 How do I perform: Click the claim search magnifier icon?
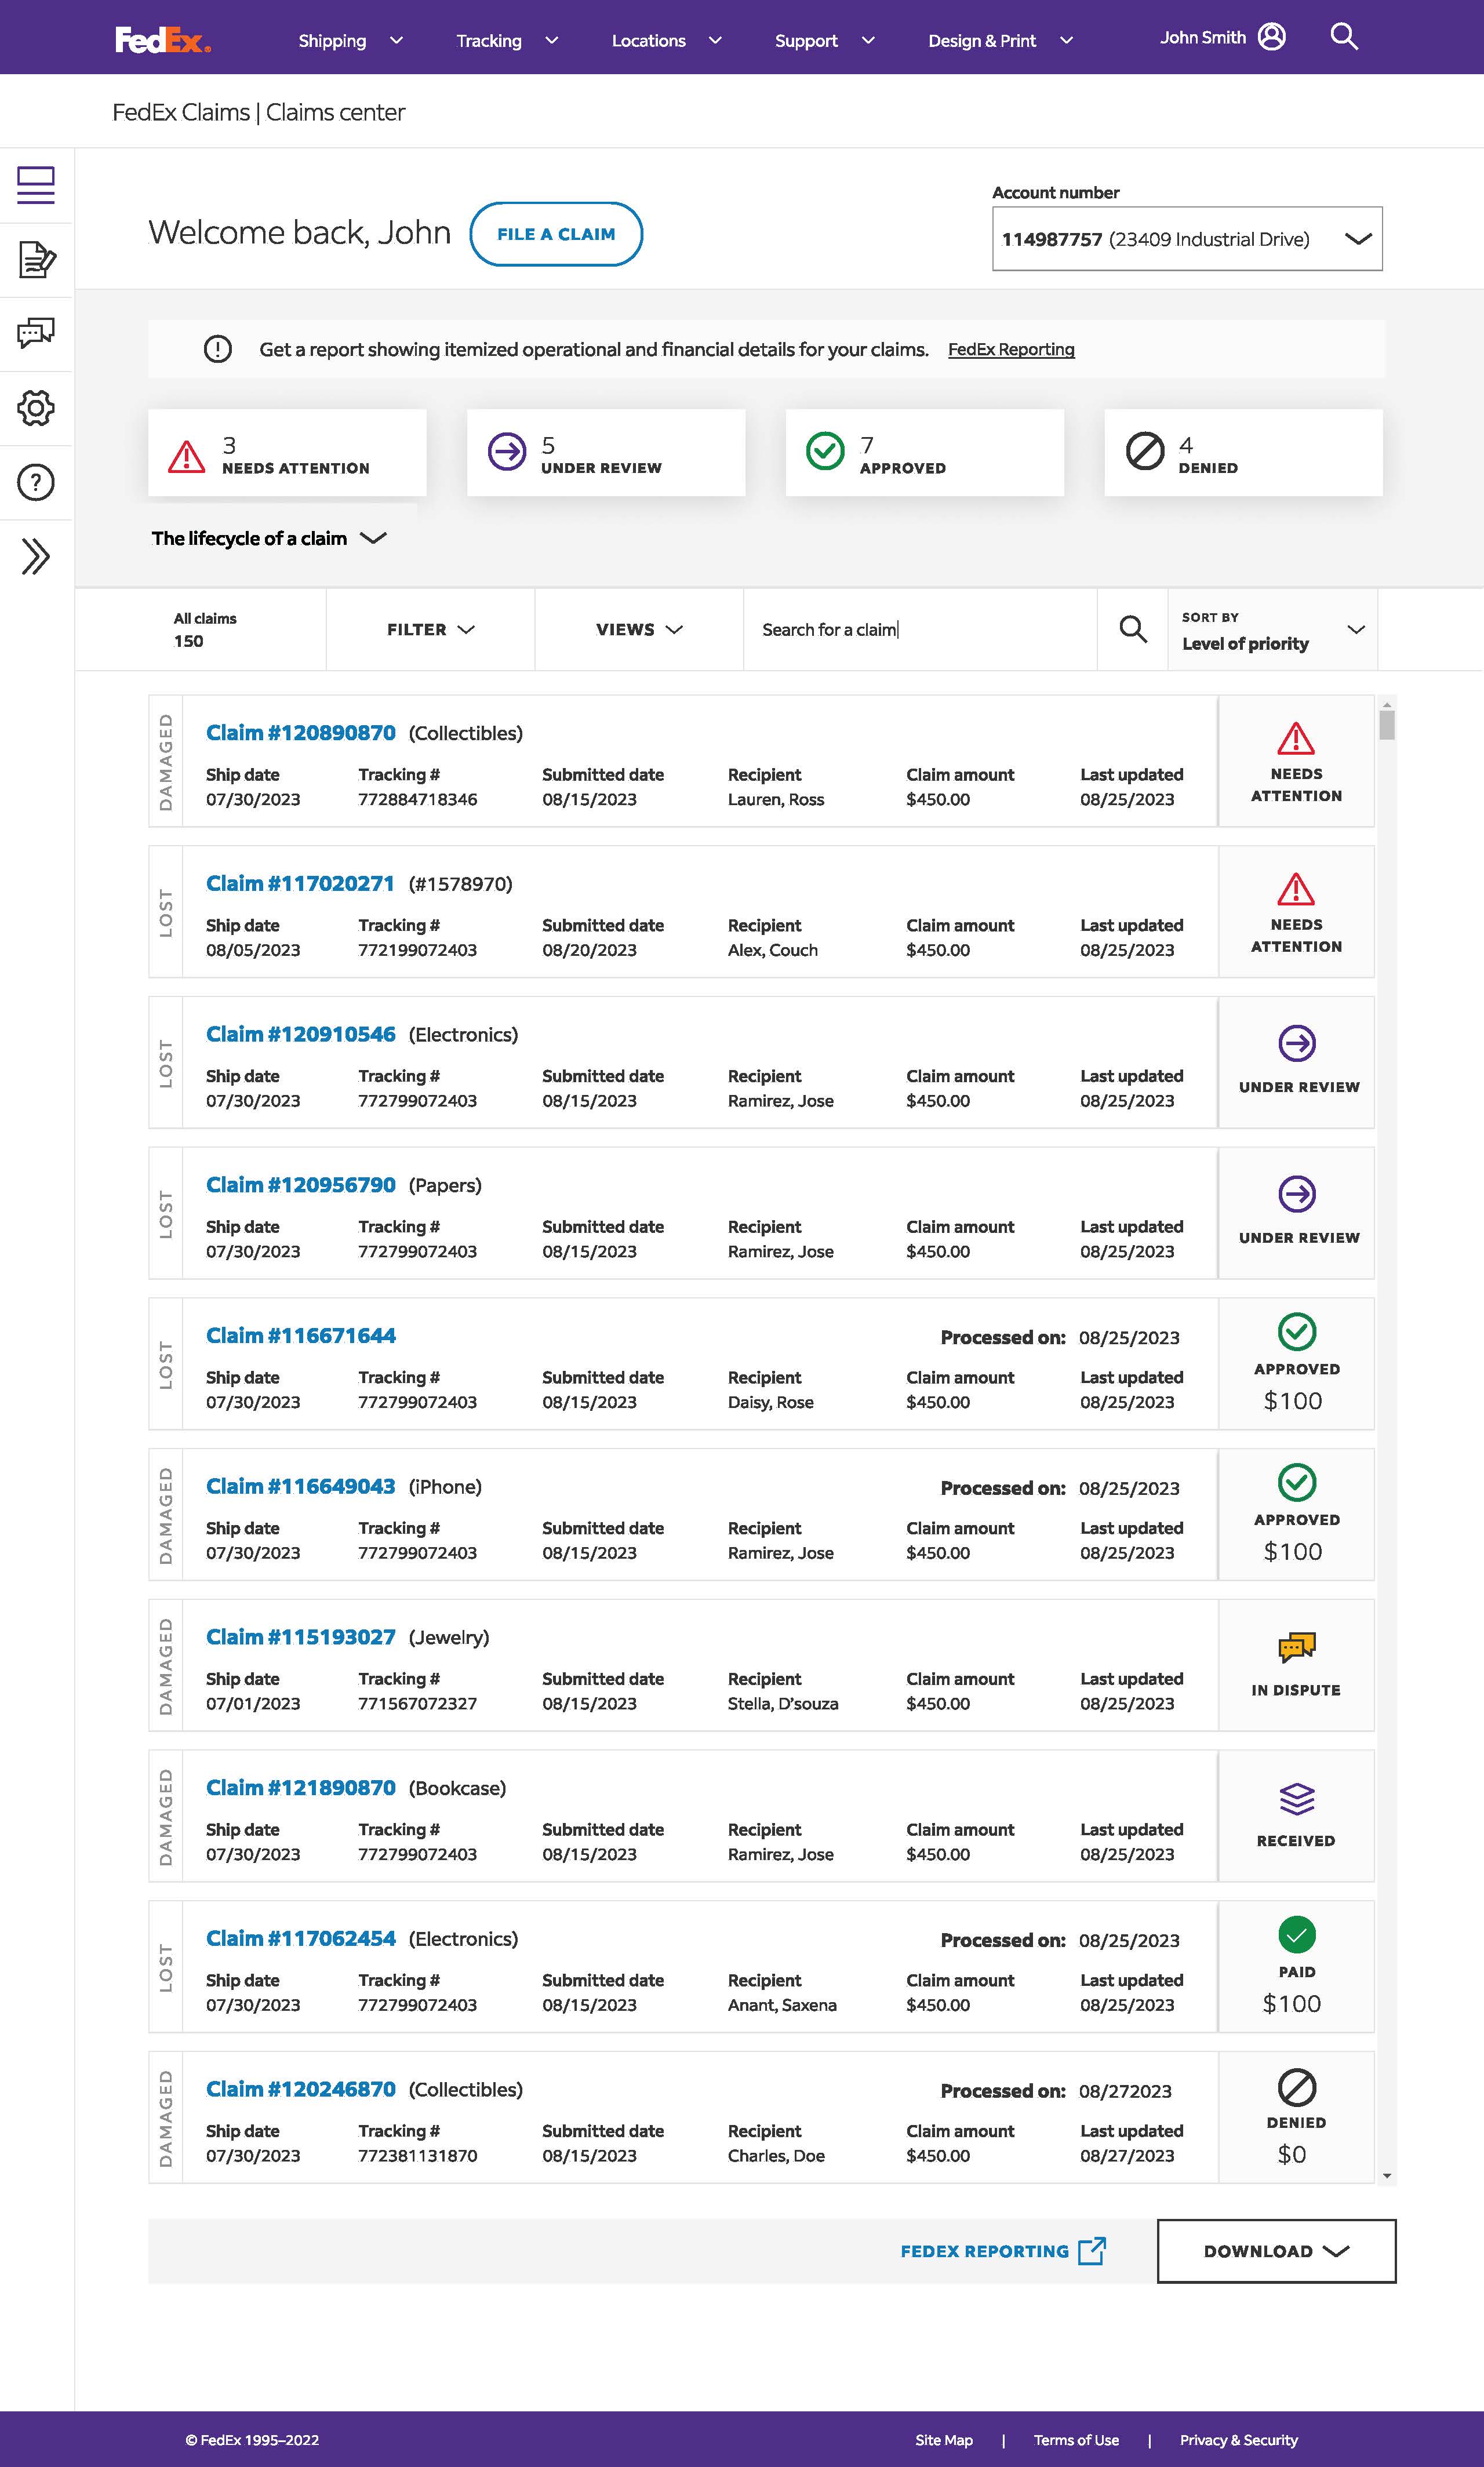pos(1133,629)
